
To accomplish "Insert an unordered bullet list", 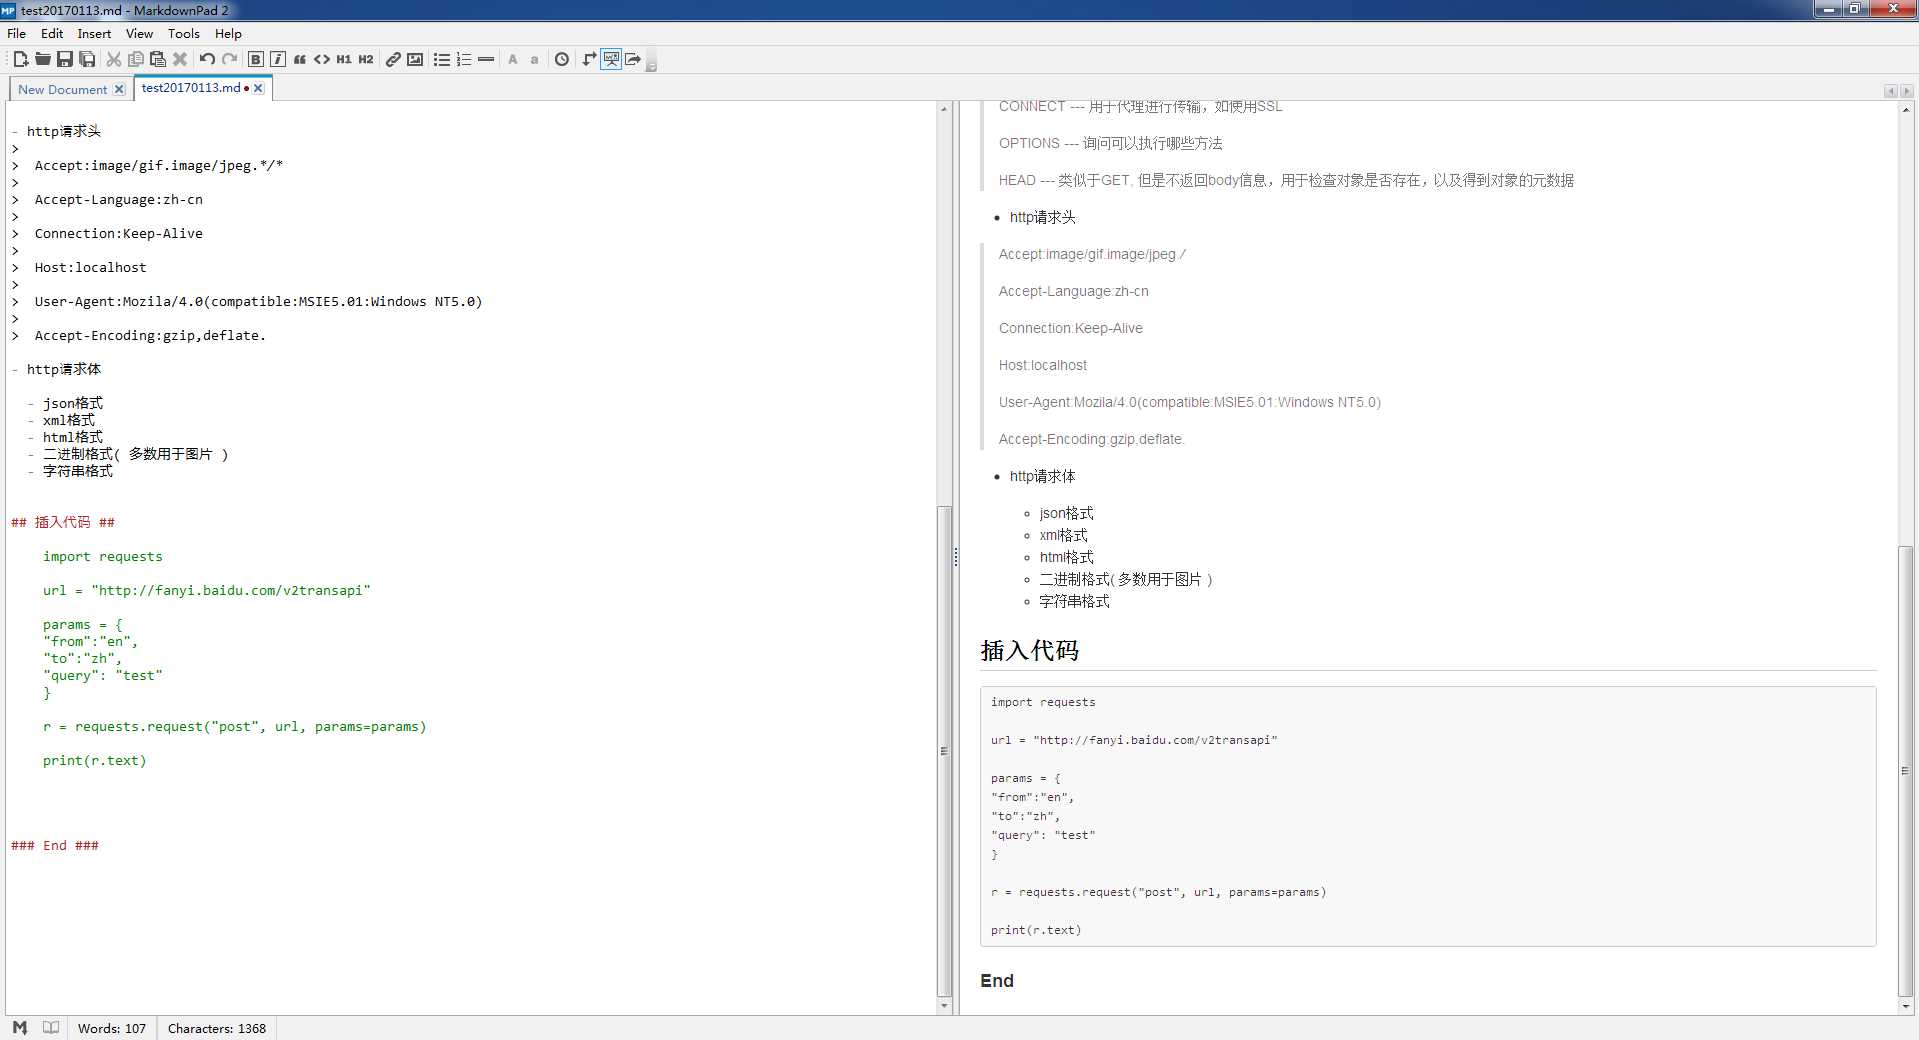I will 441,60.
